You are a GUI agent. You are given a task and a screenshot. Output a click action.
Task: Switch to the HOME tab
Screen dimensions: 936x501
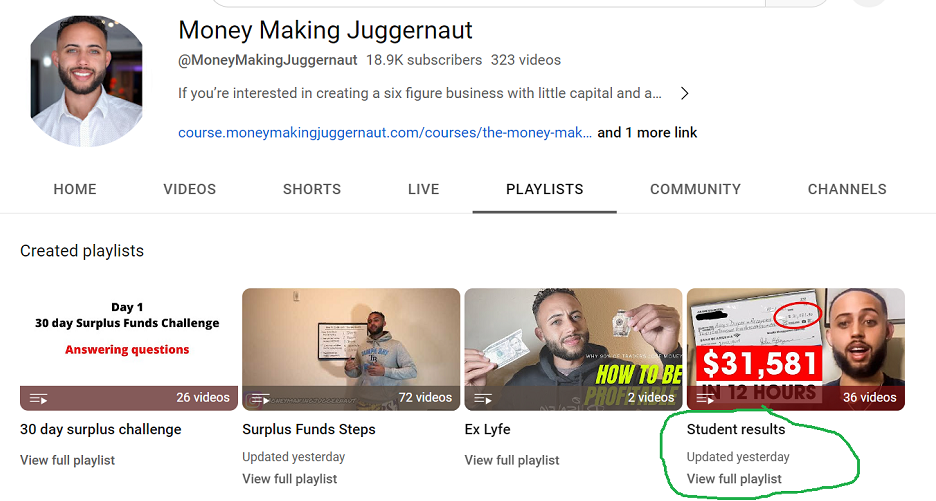coord(75,189)
